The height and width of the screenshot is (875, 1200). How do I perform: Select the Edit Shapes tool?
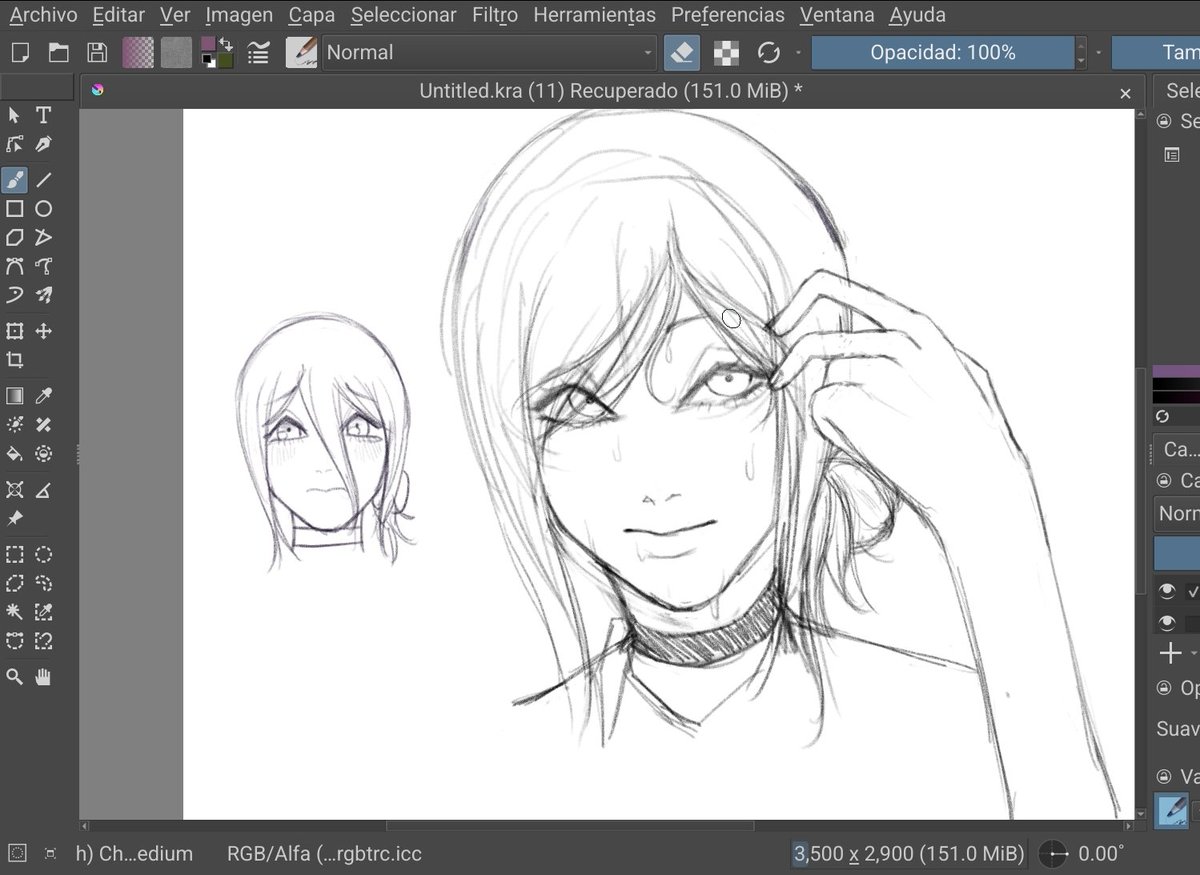coord(15,145)
